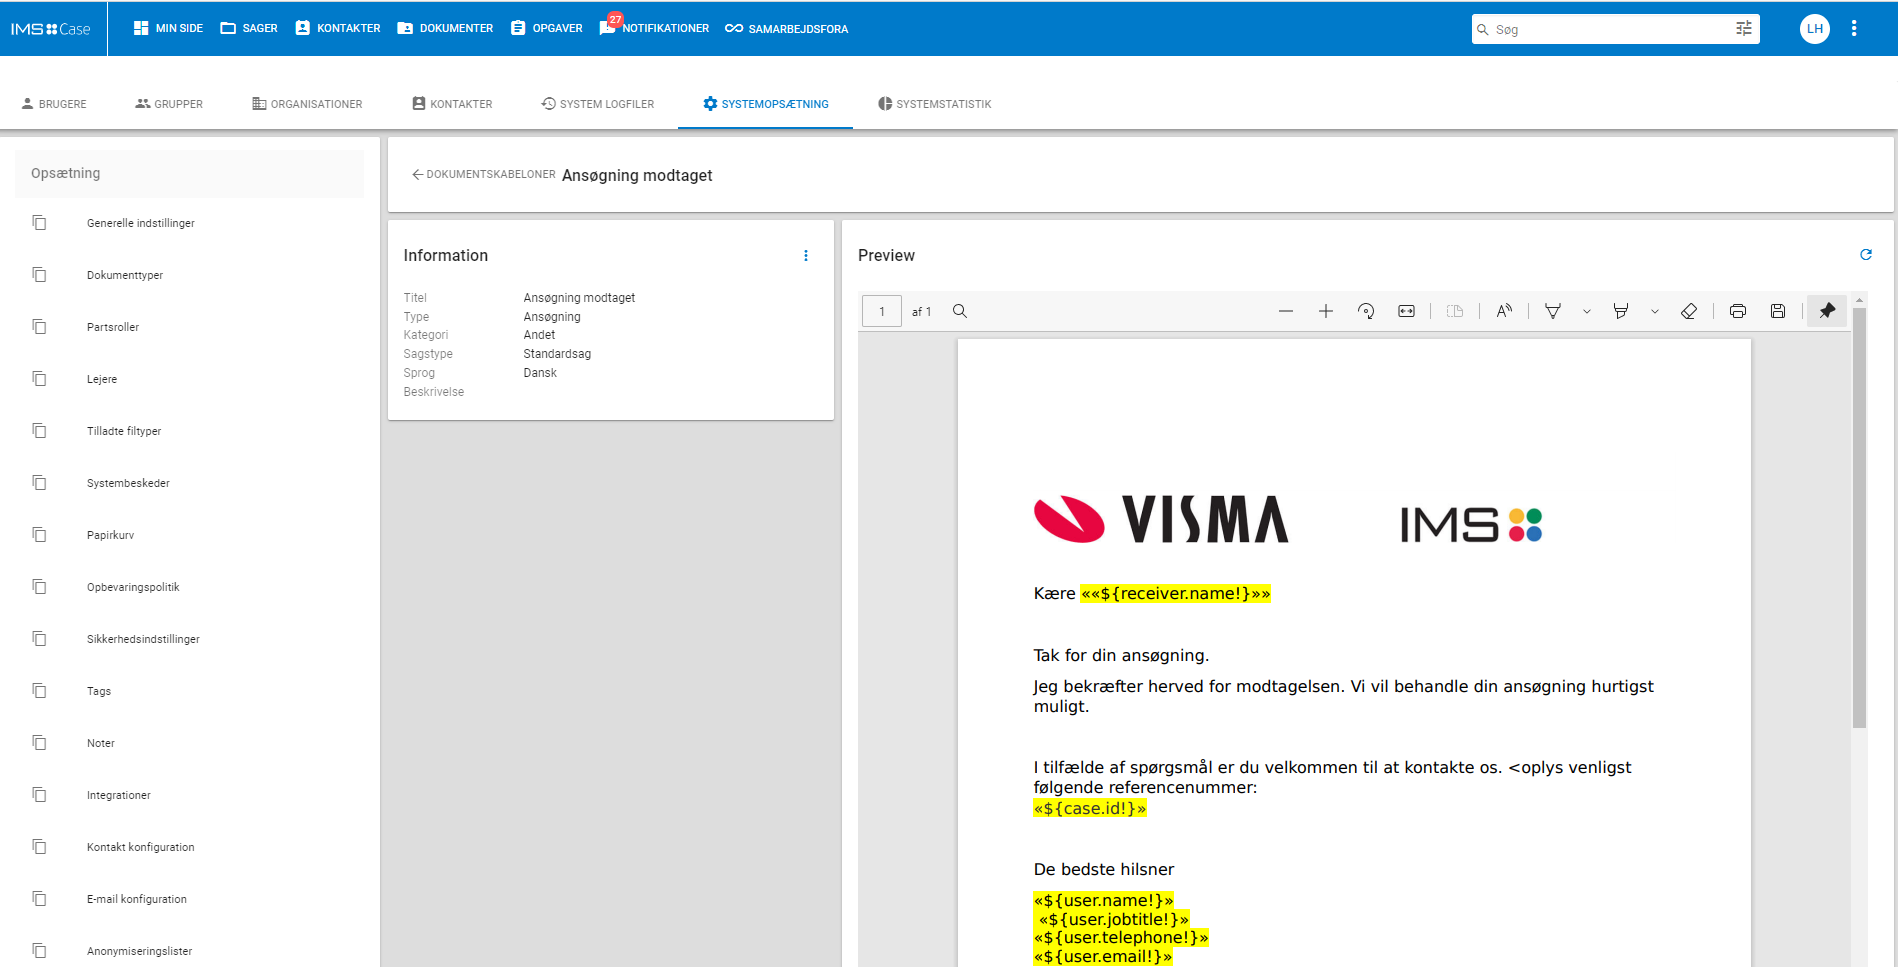Refresh the Preview panel
The image size is (1898, 967).
click(1866, 255)
